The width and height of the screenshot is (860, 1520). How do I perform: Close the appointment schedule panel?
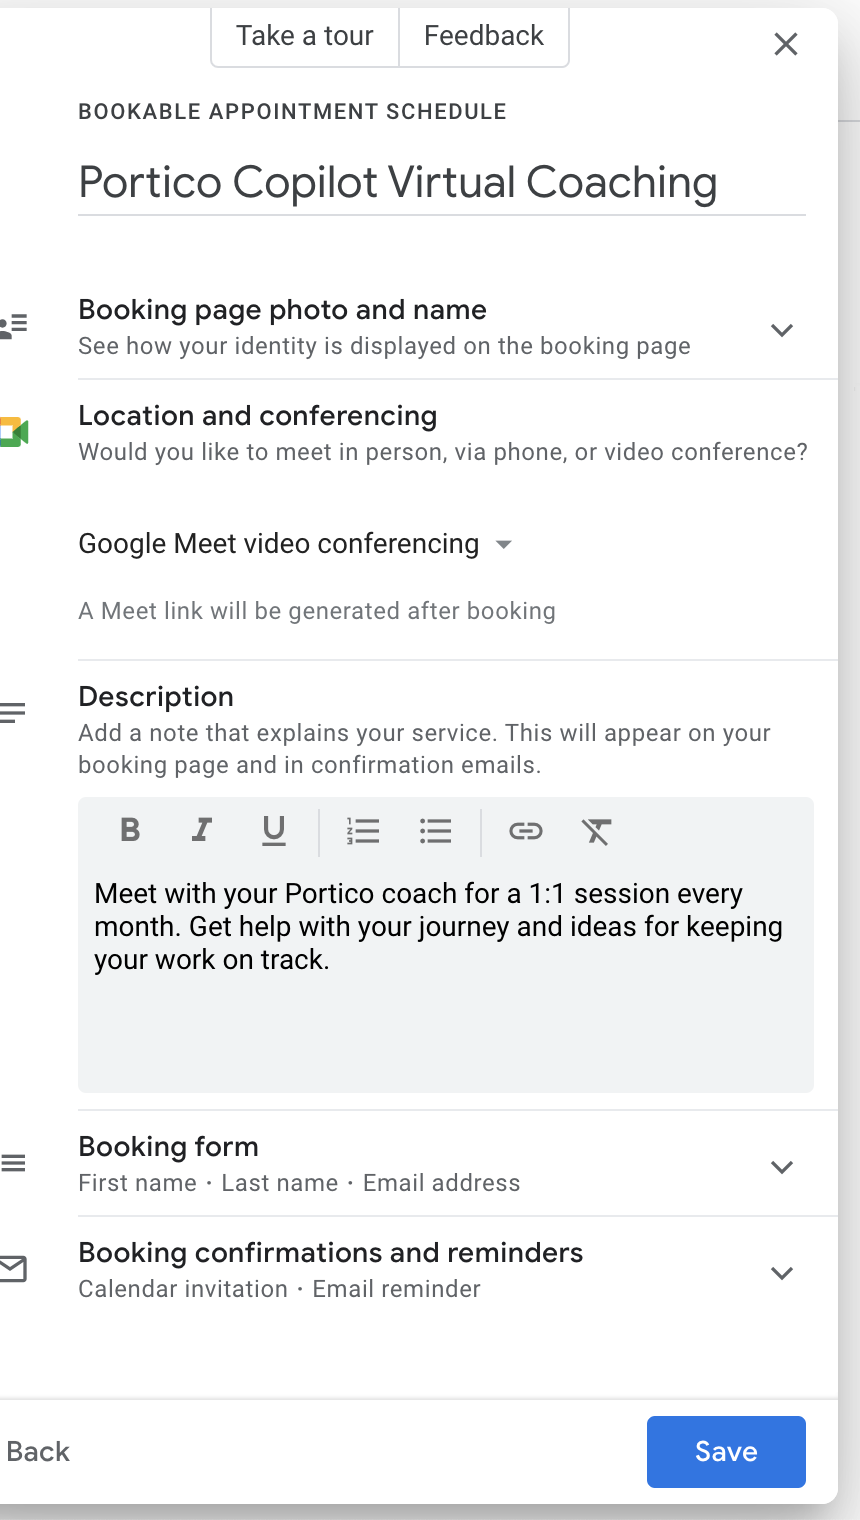(786, 44)
